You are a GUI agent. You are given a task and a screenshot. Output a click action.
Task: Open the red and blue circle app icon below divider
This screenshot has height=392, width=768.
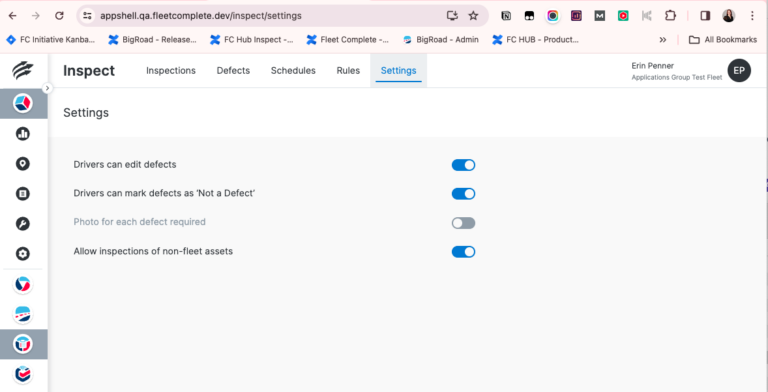coord(23,284)
